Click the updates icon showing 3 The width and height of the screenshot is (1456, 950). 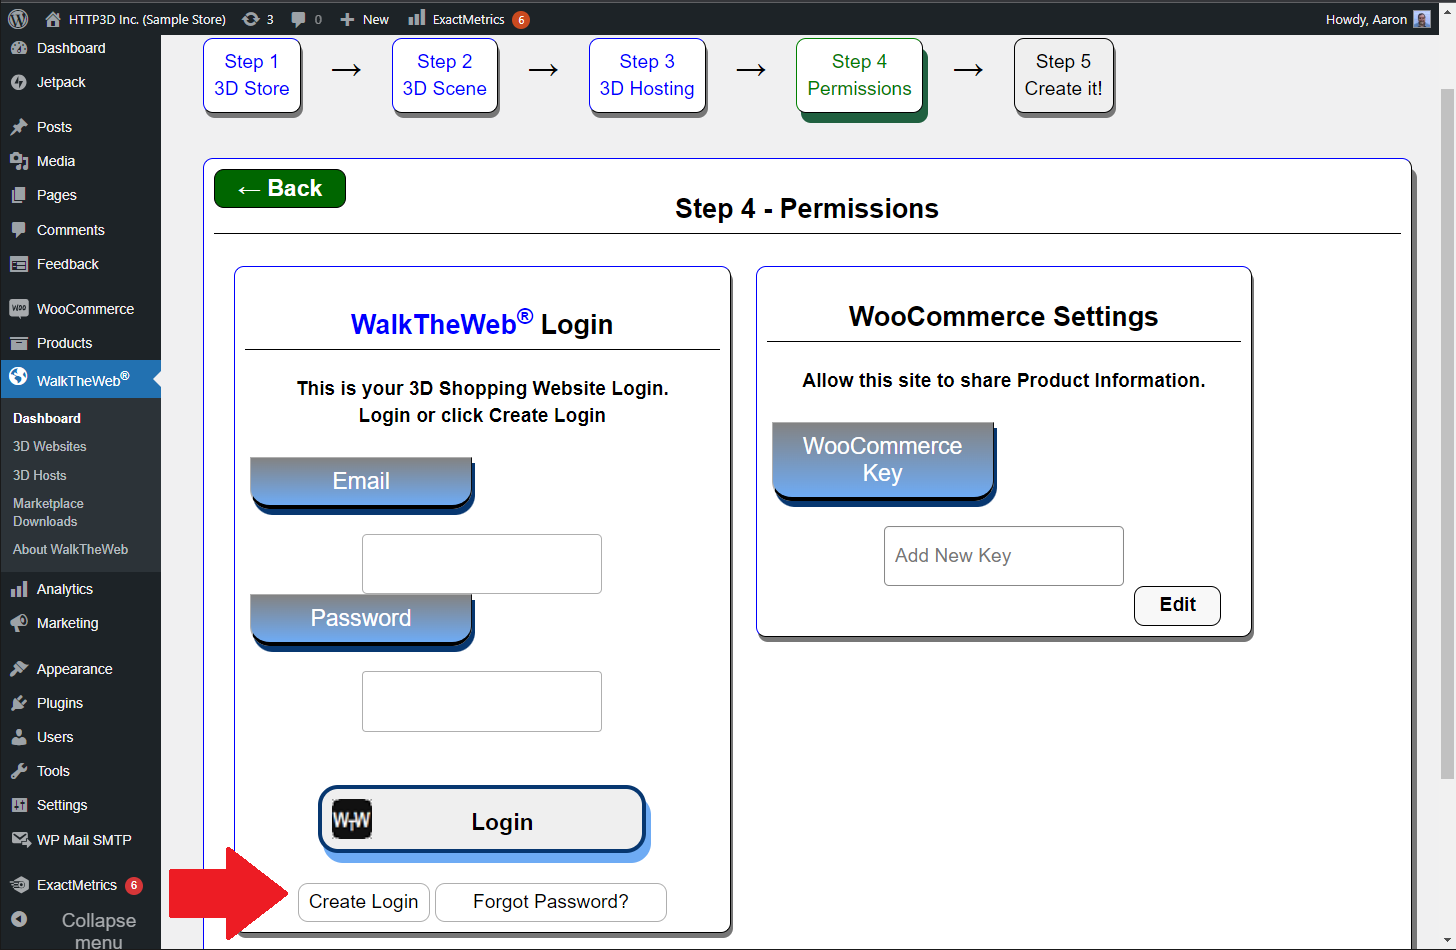(x=251, y=19)
